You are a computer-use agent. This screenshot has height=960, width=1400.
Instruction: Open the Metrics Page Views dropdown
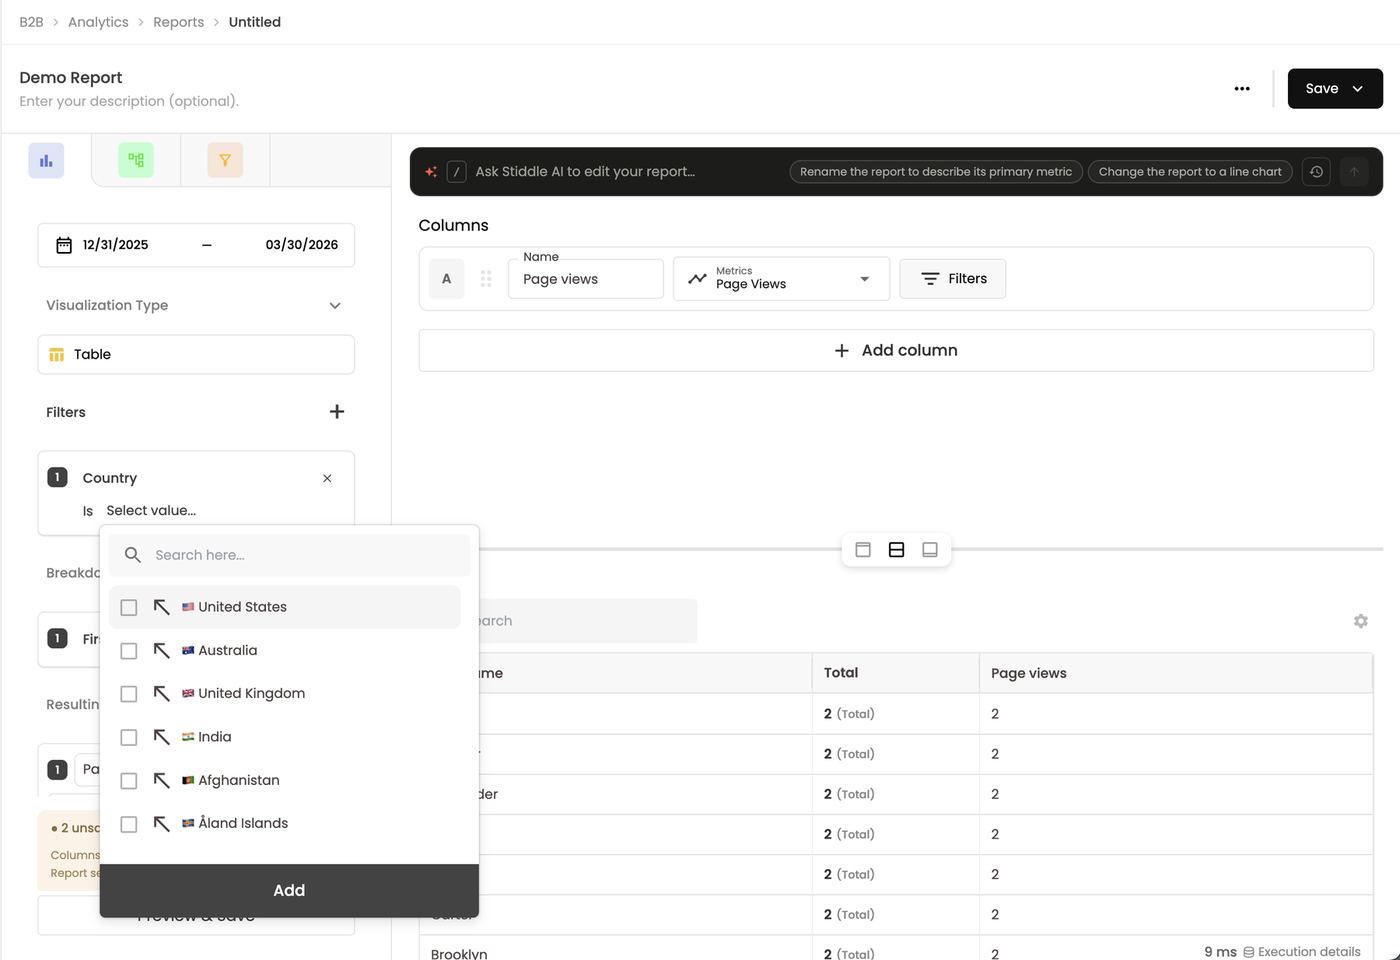click(782, 279)
